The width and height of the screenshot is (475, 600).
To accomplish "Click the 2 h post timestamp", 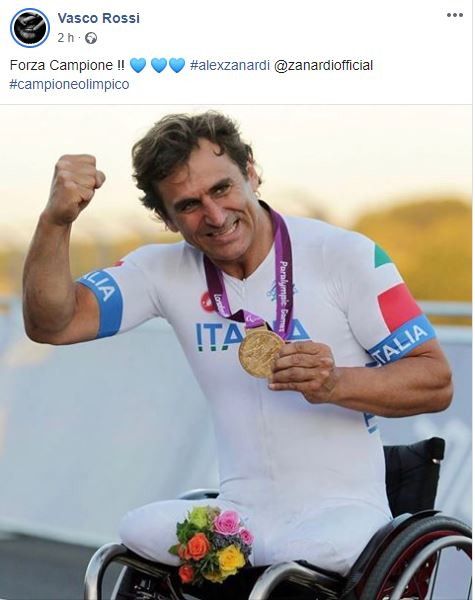I will (65, 38).
